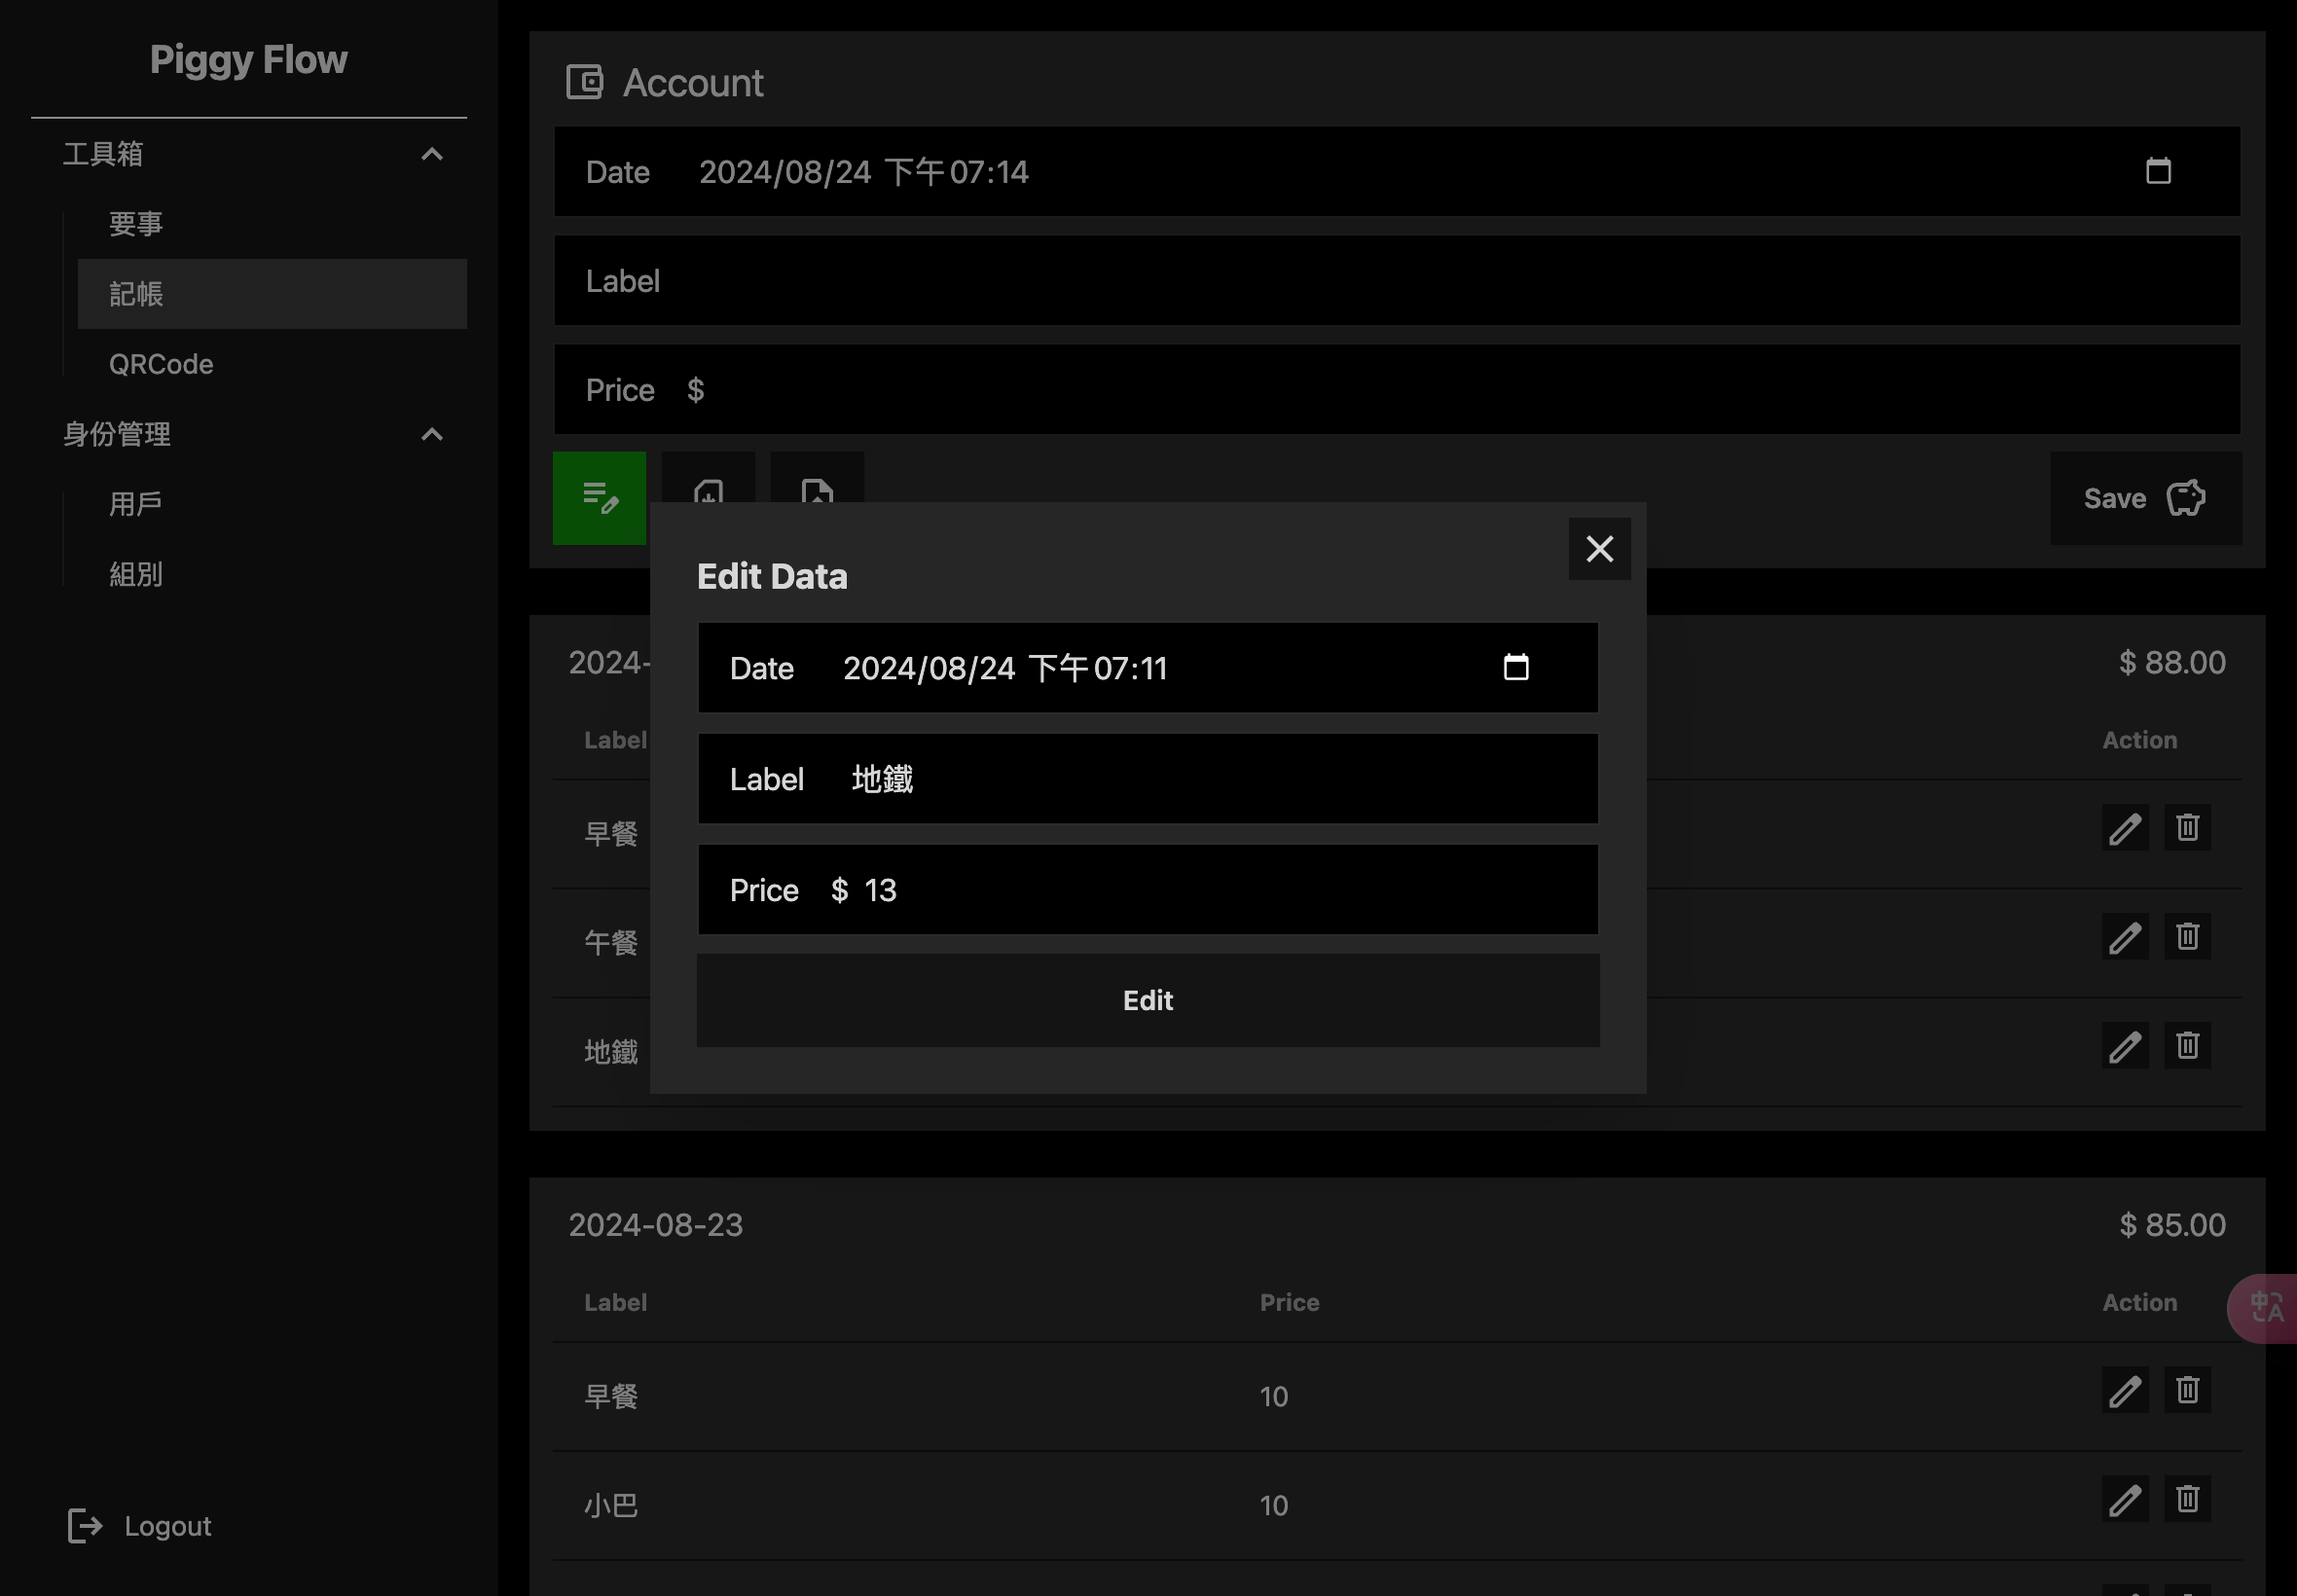Screen dimensions: 2297x1596
Task: Click the 2024-08-23 date heading
Action: pyautogui.click(x=656, y=1224)
